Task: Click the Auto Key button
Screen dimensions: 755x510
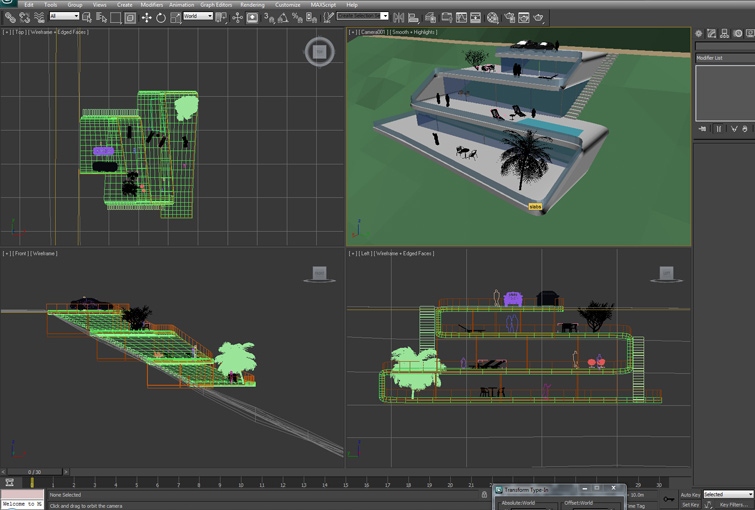Action: [690, 494]
